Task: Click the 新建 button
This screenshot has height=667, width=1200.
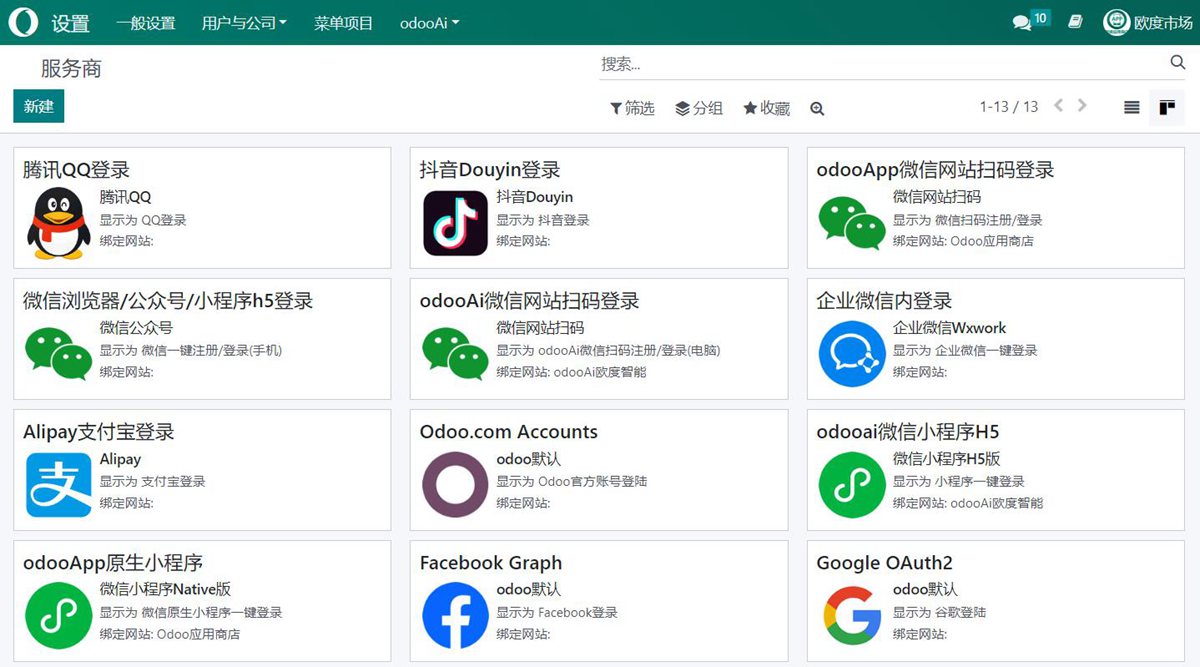Action: click(x=39, y=106)
